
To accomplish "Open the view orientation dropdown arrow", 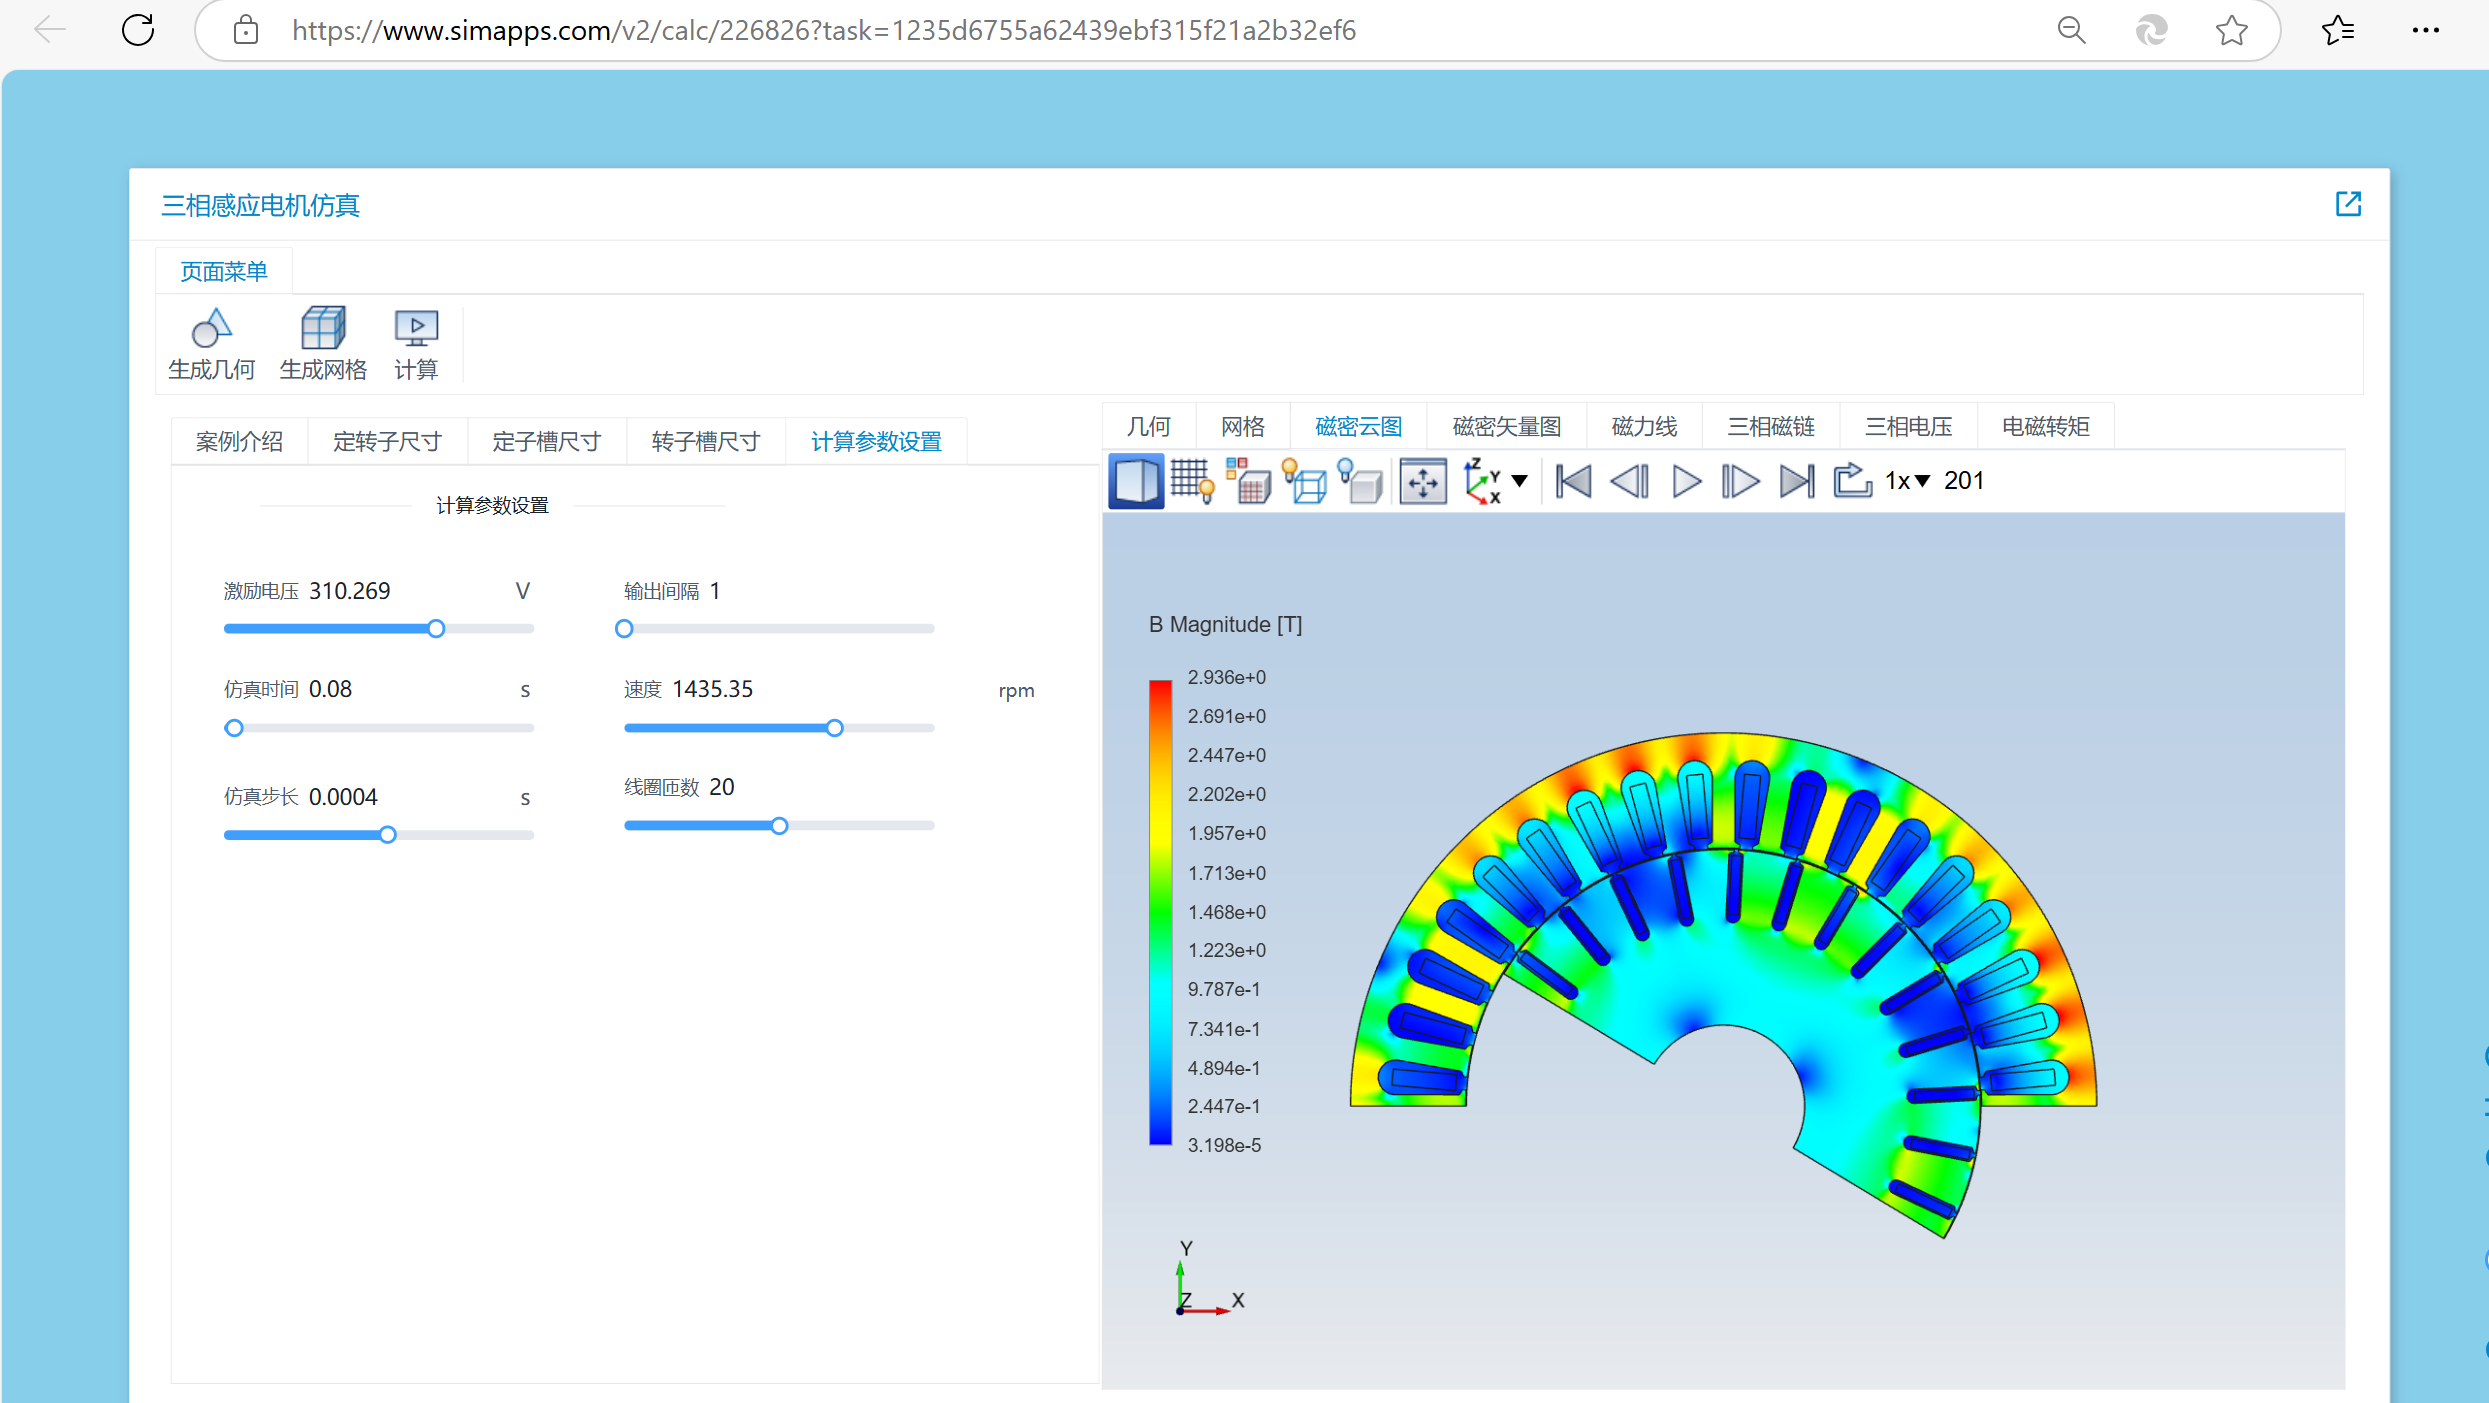I will 1520,481.
